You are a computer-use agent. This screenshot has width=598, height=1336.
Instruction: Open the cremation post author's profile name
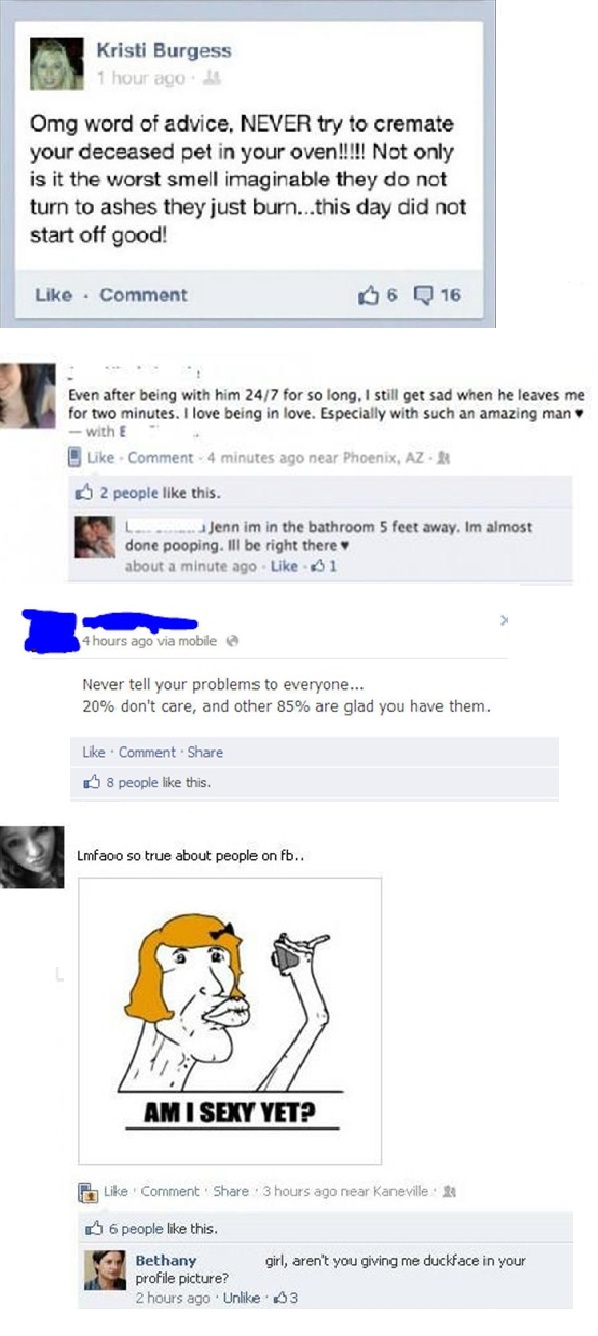163,49
